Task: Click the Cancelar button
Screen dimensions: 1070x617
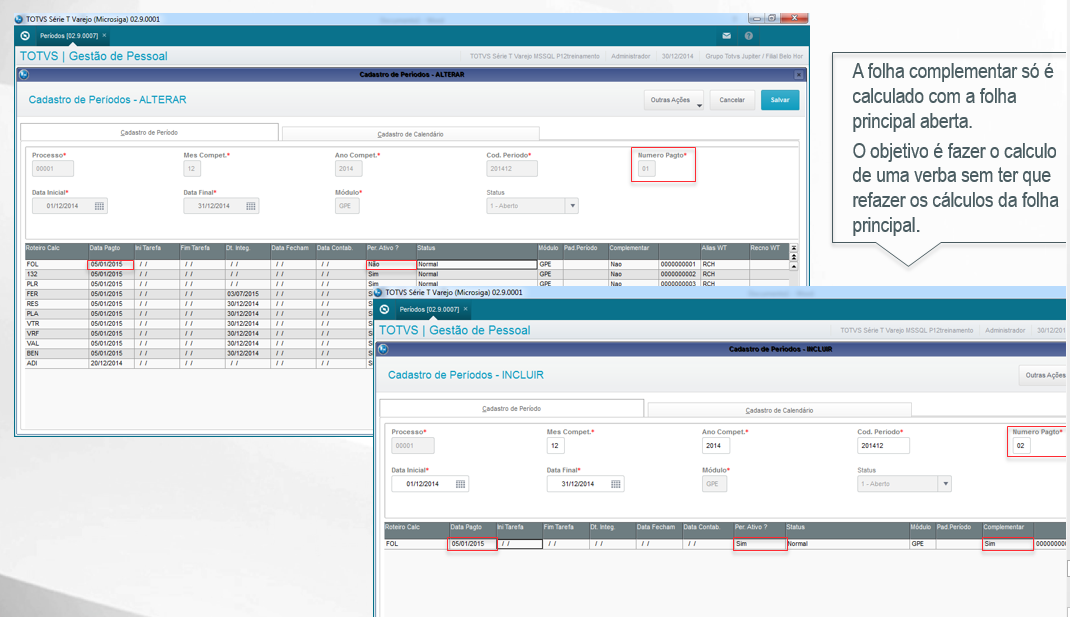Action: pos(732,100)
